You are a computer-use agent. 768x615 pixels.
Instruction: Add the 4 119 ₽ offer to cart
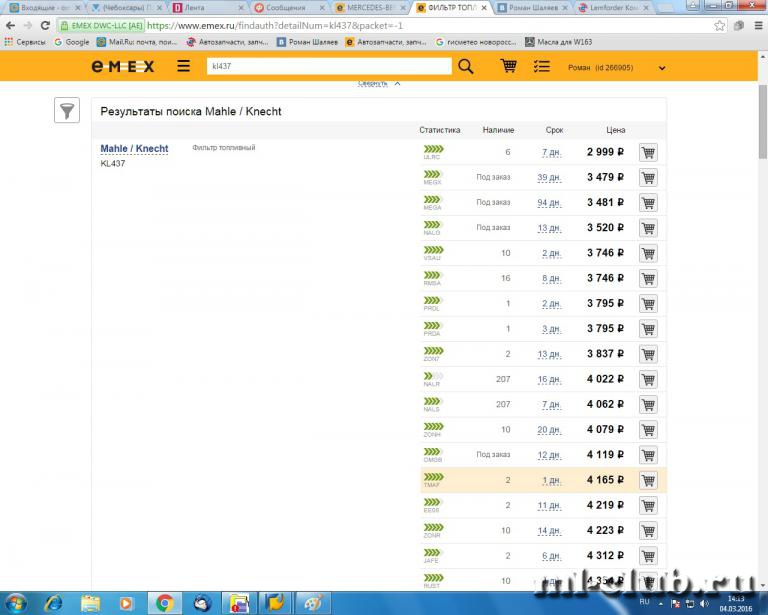[648, 455]
